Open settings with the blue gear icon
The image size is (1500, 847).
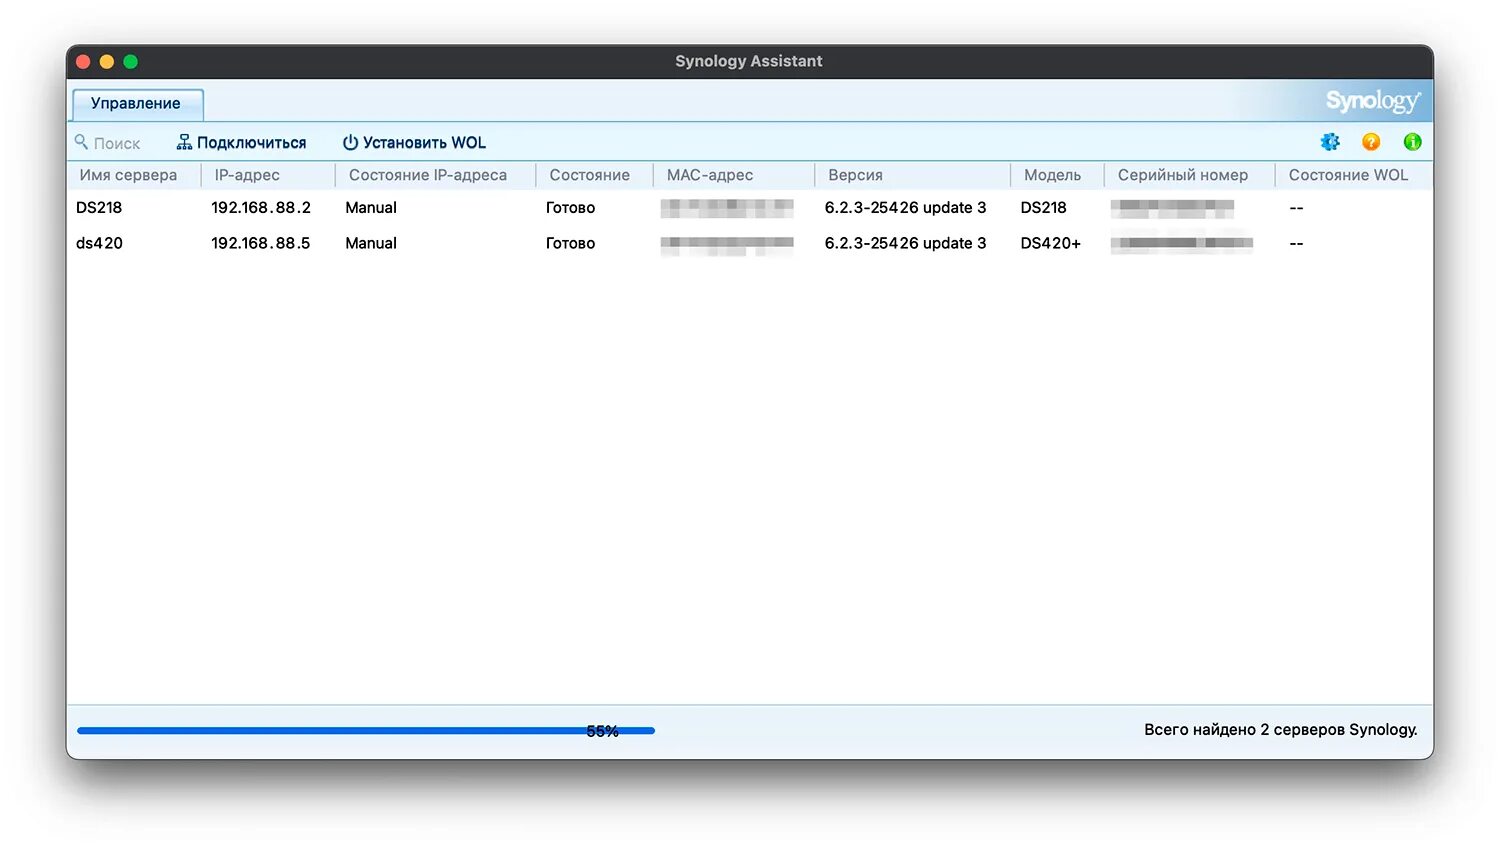point(1330,142)
